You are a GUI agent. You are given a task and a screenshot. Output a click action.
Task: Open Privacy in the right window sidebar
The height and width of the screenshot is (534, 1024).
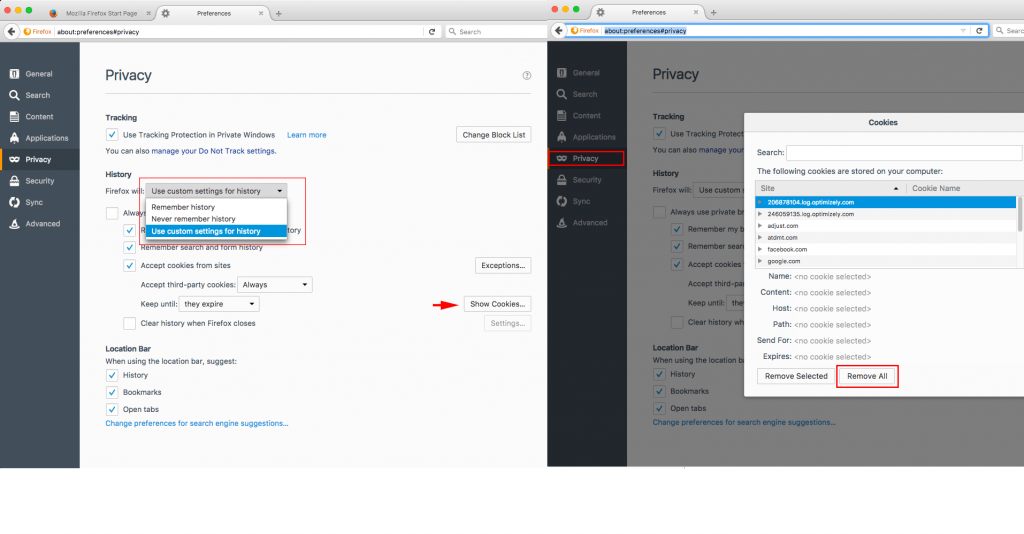586,158
